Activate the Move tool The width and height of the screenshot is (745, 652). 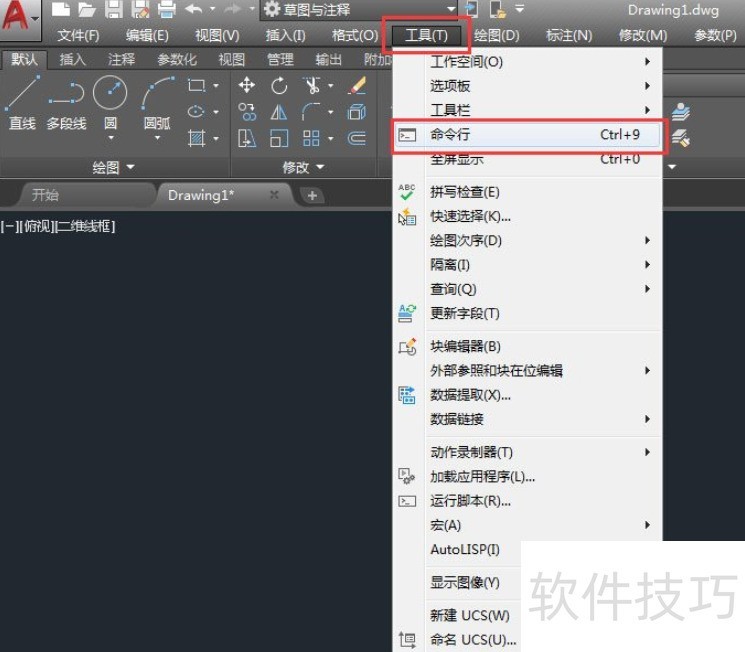click(247, 86)
